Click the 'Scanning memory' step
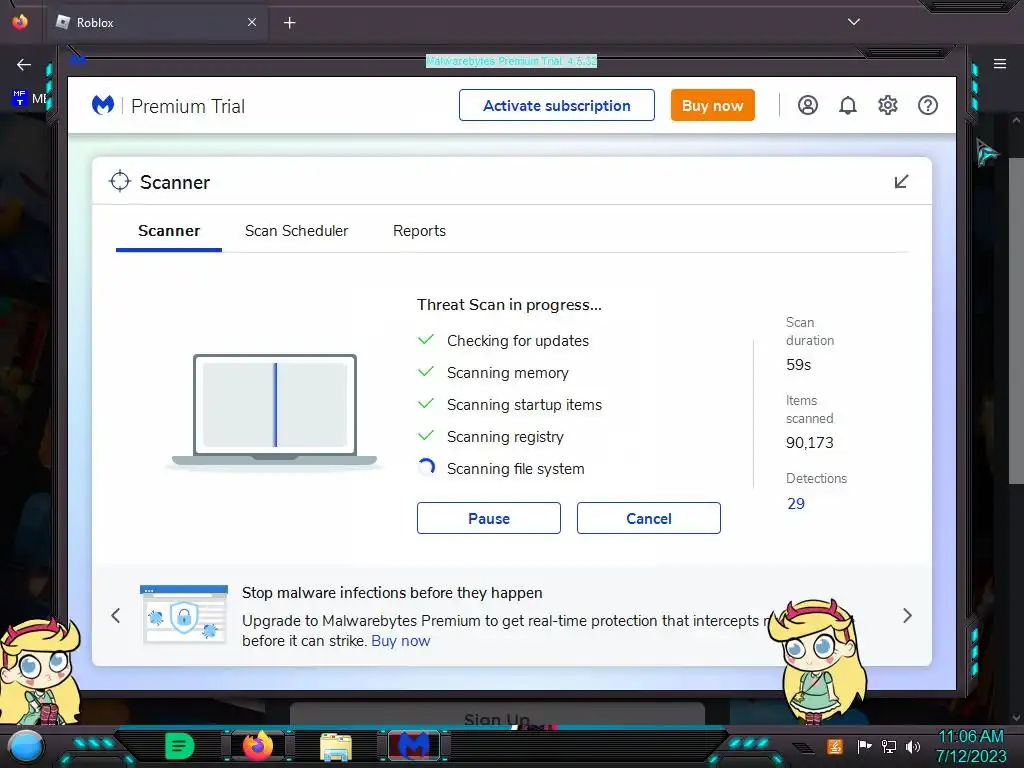1024x768 pixels. (507, 373)
